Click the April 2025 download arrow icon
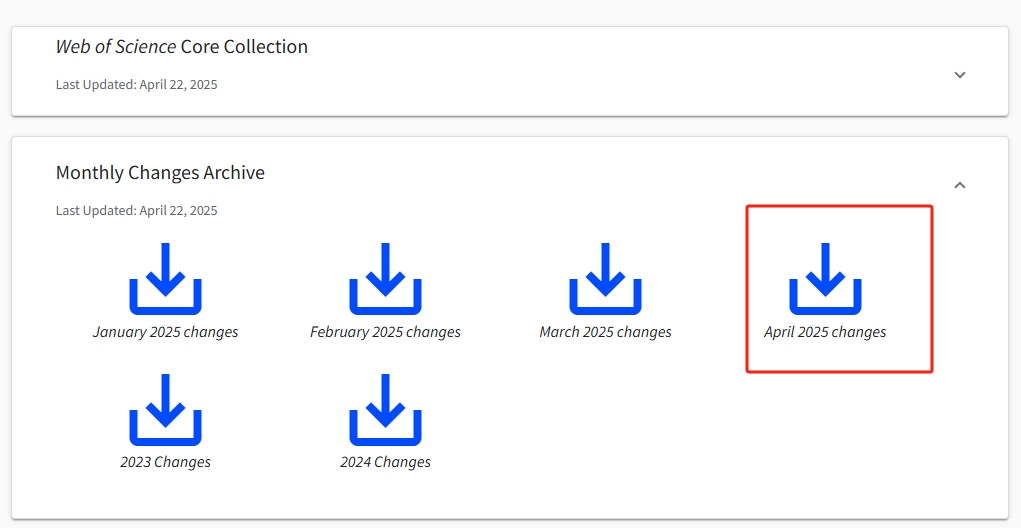This screenshot has width=1021, height=528. coord(826,279)
